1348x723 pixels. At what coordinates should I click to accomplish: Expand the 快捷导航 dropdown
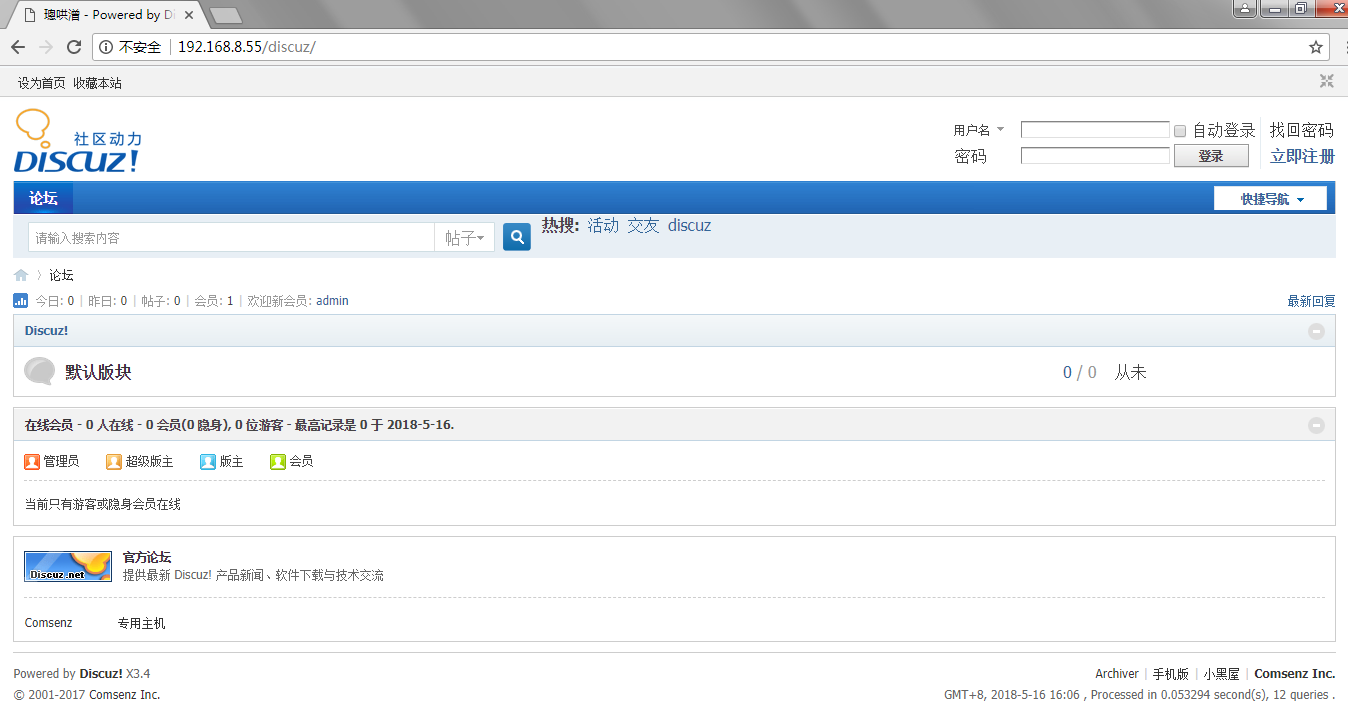pyautogui.click(x=1270, y=199)
